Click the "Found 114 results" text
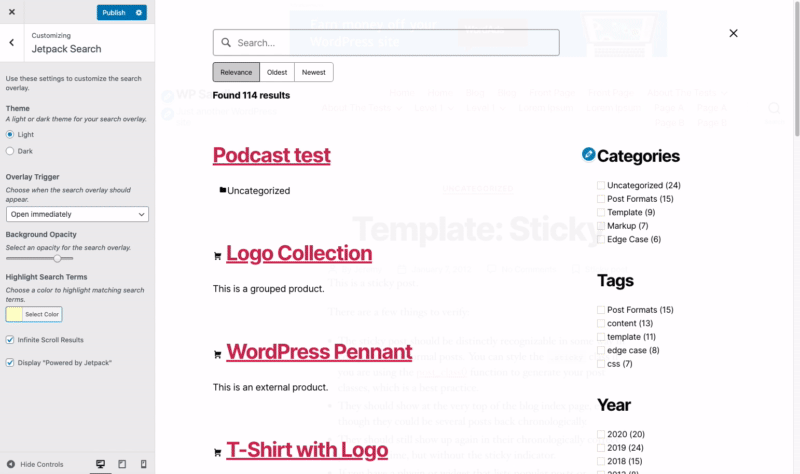800x474 pixels. 251,95
